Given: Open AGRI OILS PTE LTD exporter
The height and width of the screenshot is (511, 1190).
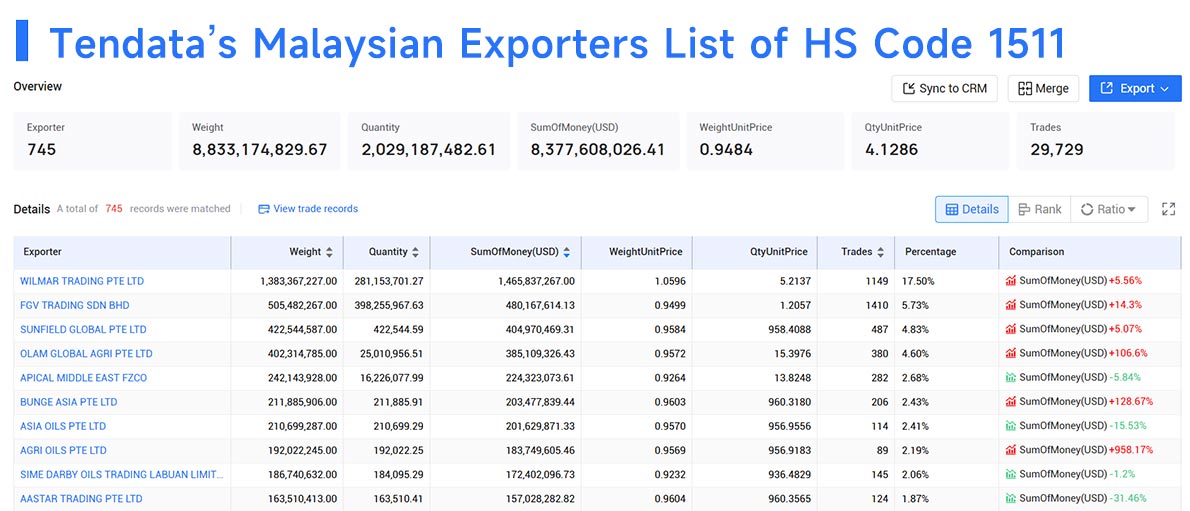Looking at the screenshot, I should [x=64, y=450].
